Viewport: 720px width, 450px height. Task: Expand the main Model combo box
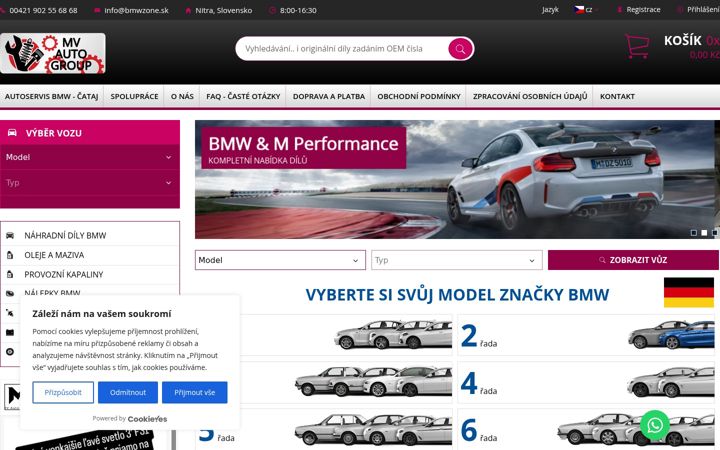[x=280, y=260]
